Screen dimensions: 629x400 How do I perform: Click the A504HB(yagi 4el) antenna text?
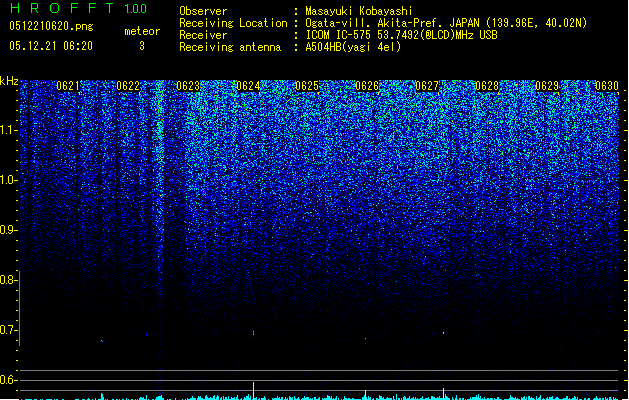point(353,47)
